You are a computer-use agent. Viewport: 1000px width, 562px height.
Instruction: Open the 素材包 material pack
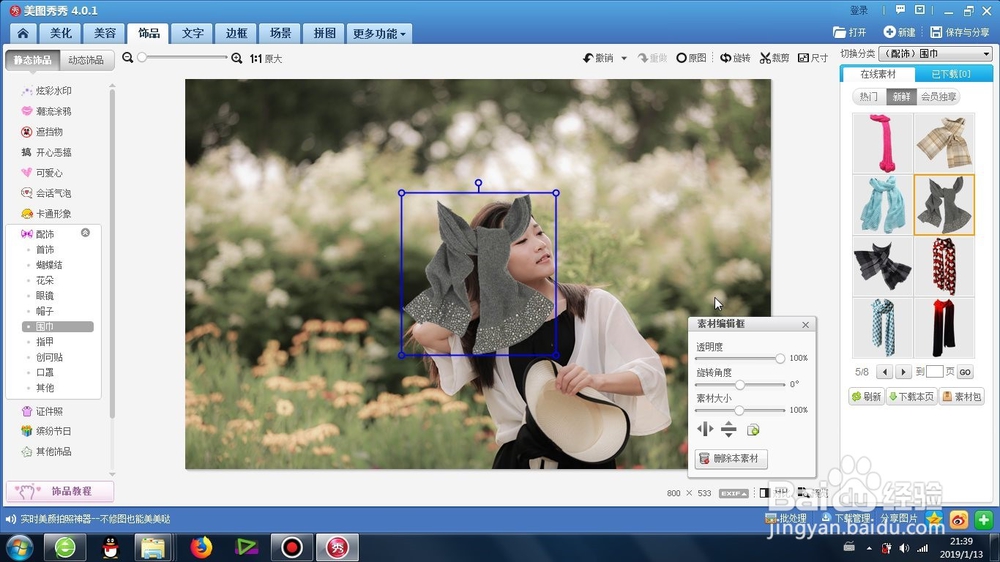pyautogui.click(x=962, y=397)
